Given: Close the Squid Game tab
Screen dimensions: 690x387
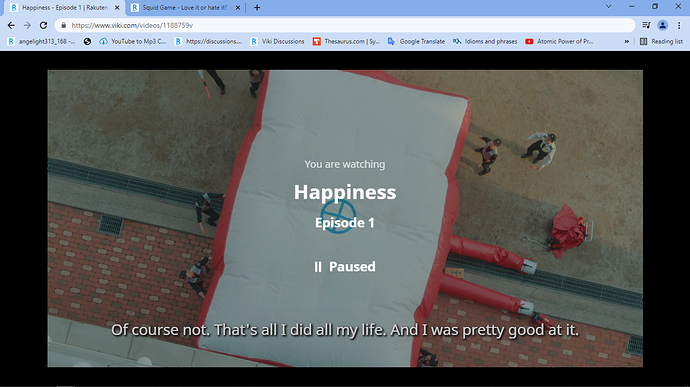Looking at the screenshot, I should pyautogui.click(x=238, y=7).
